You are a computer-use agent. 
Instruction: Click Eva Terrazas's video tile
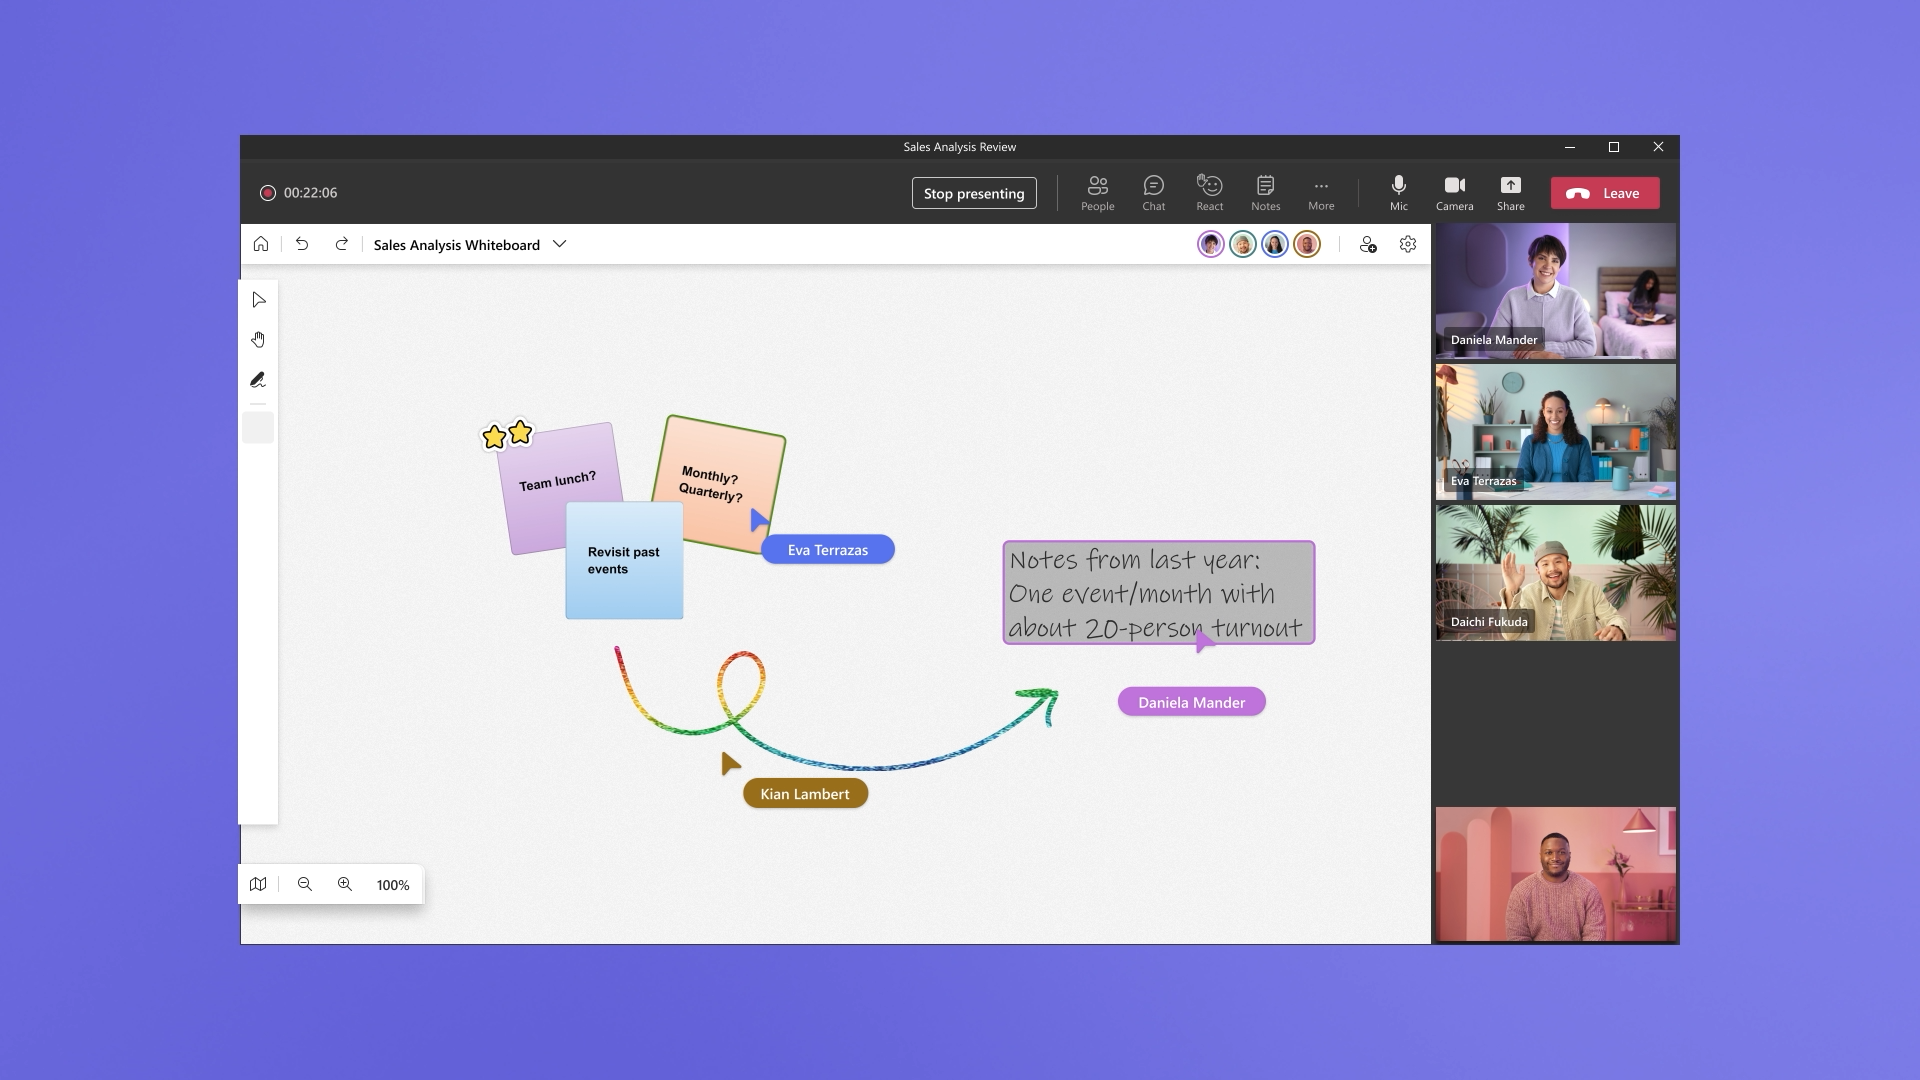coord(1555,432)
